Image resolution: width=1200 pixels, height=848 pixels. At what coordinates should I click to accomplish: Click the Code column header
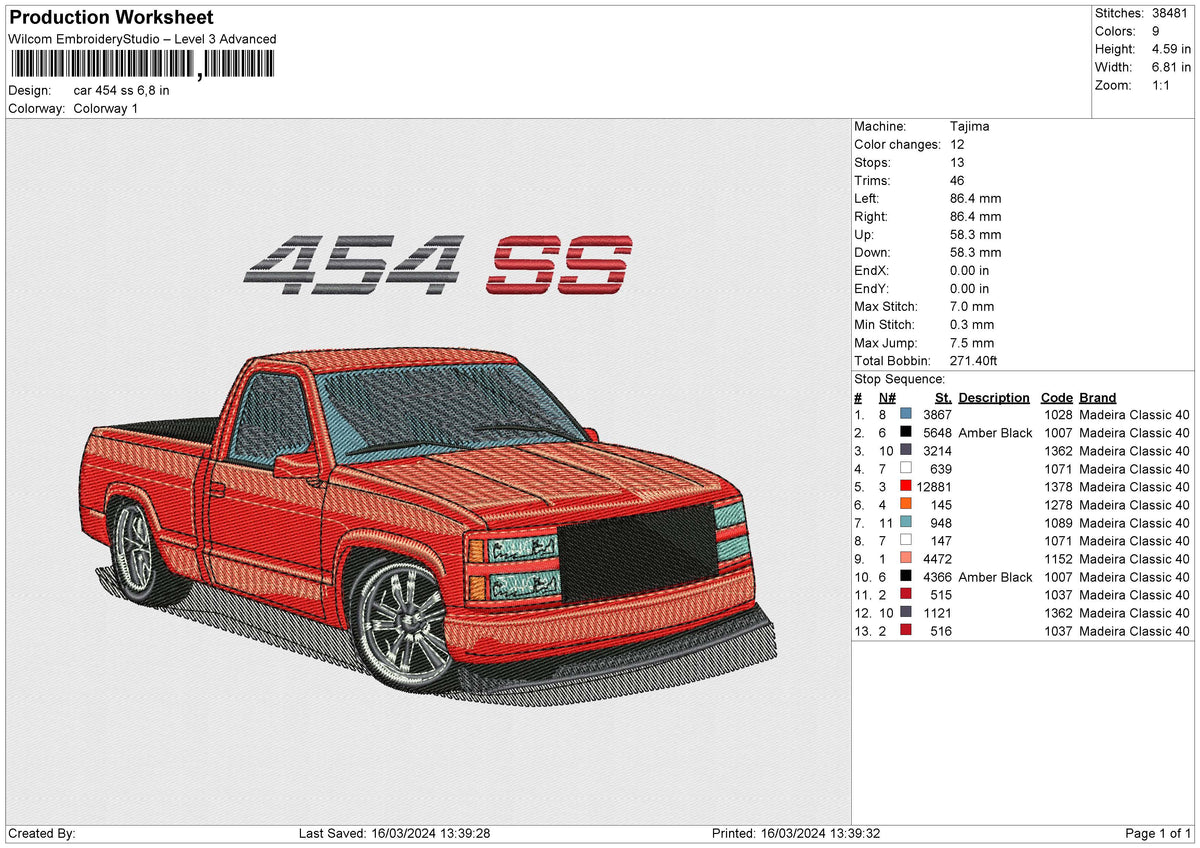click(x=1056, y=398)
